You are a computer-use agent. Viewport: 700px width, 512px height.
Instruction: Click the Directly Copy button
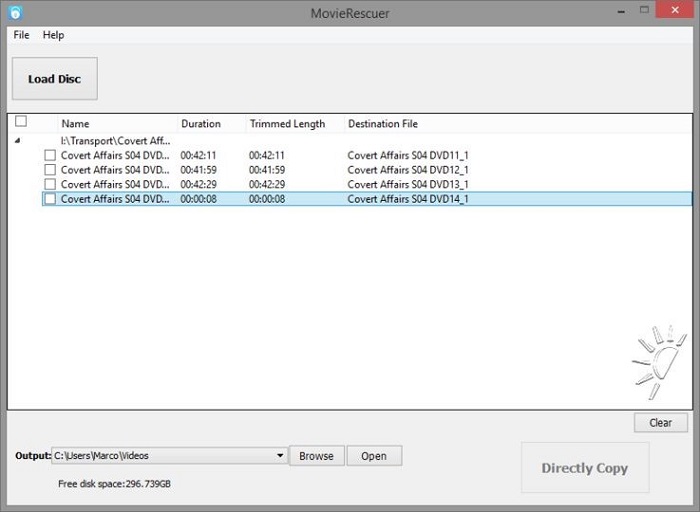[x=585, y=468]
